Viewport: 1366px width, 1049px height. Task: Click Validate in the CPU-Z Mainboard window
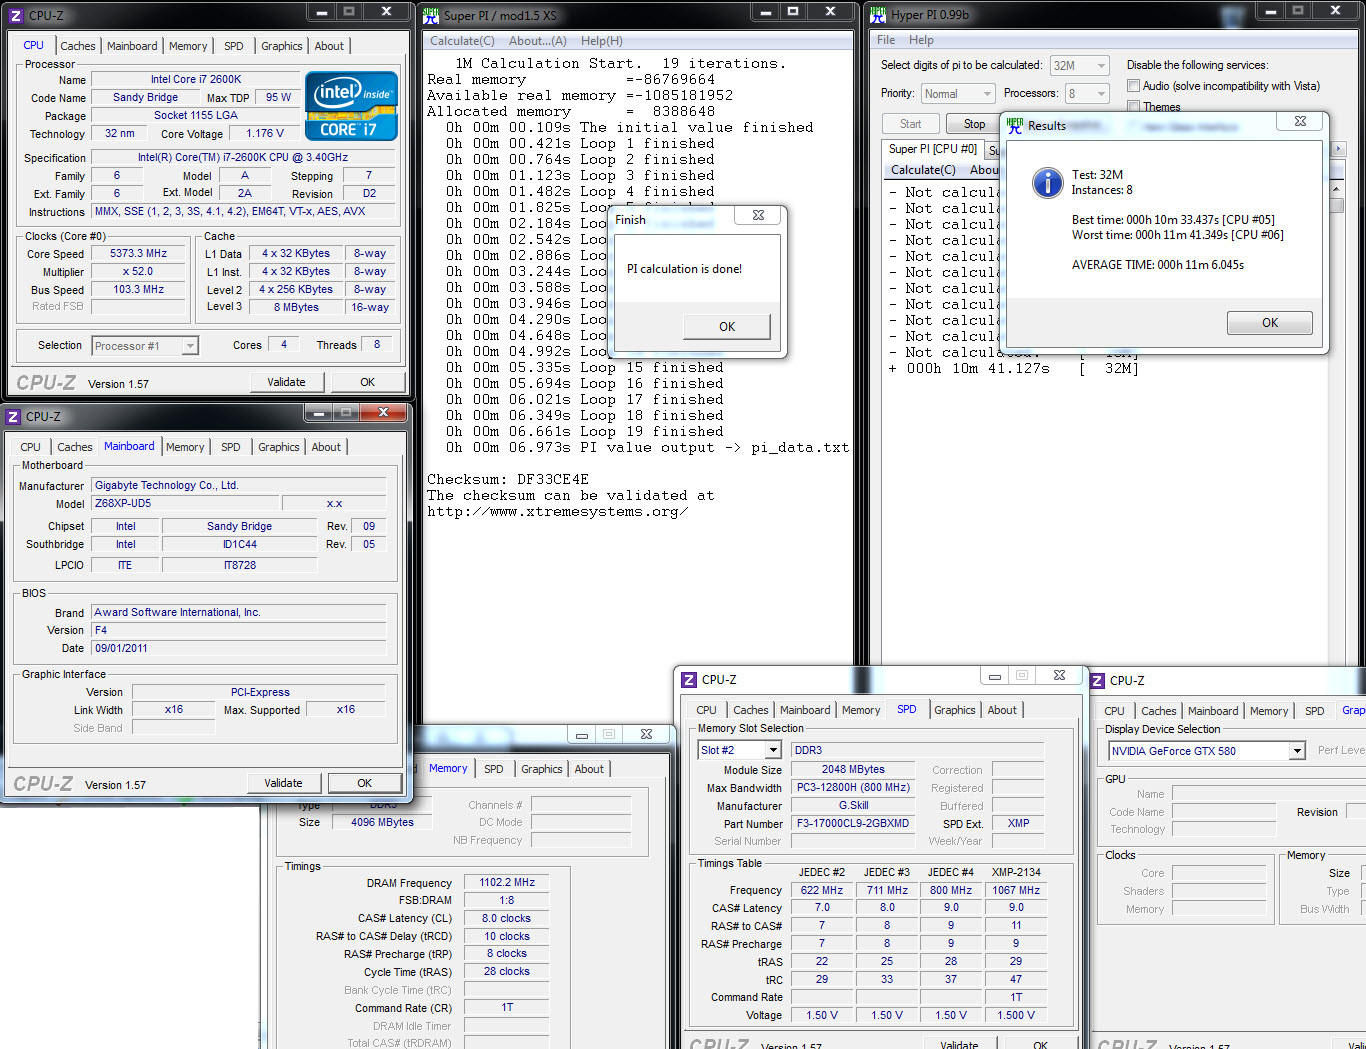[283, 783]
